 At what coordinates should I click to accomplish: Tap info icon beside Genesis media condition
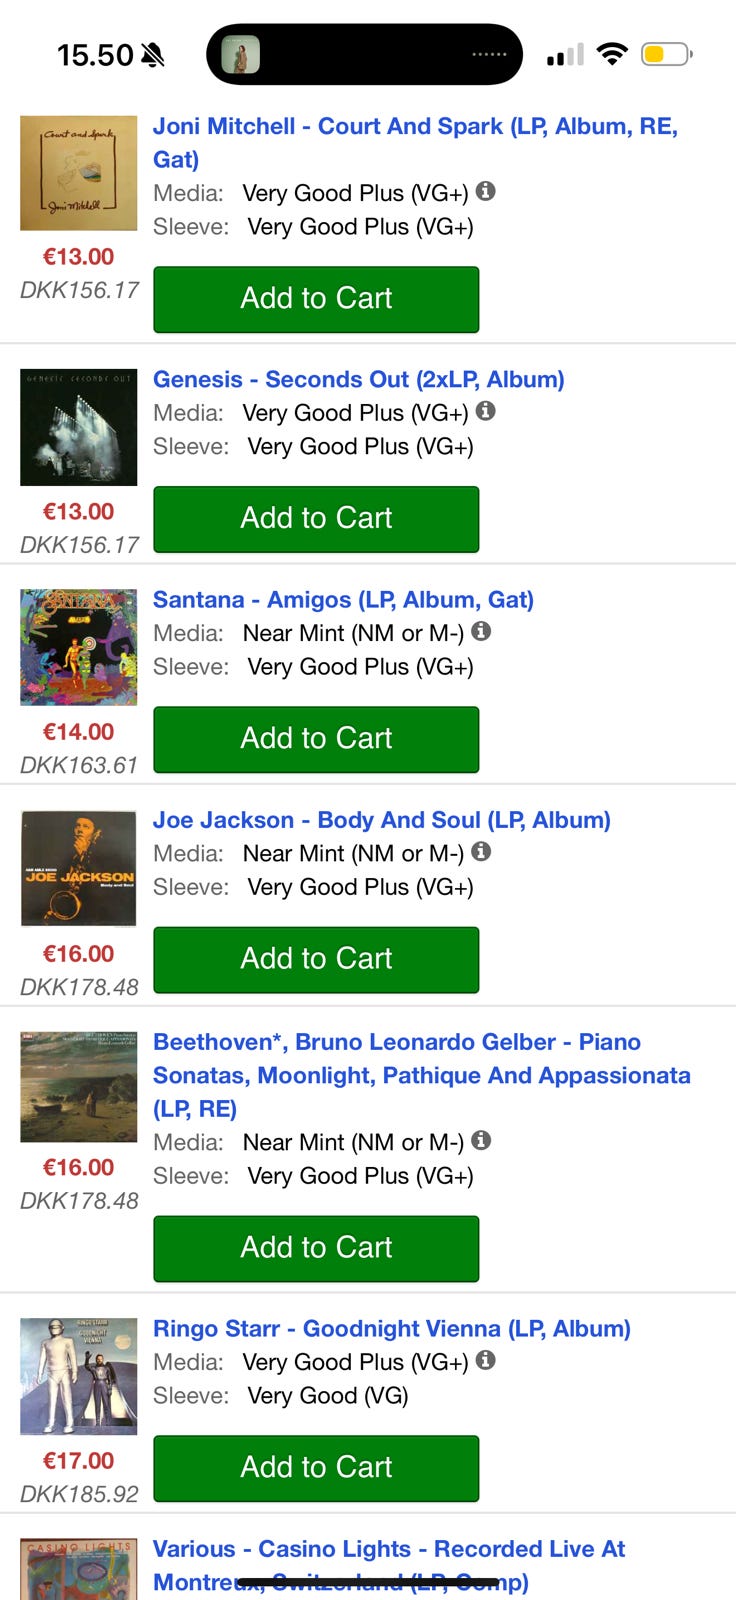pyautogui.click(x=485, y=411)
